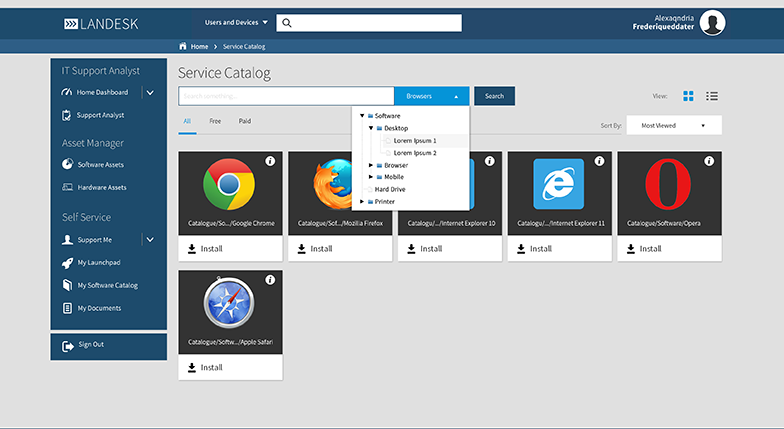Switch to the Paid tab
Screen dimensions: 784x429
(x=245, y=121)
